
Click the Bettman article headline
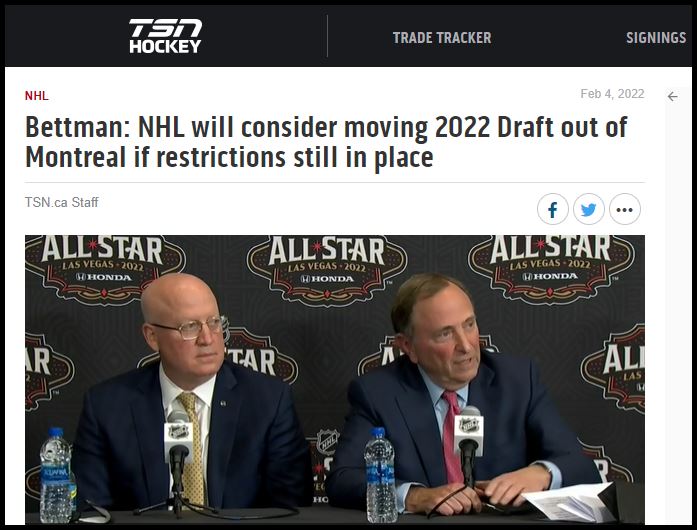click(x=326, y=142)
